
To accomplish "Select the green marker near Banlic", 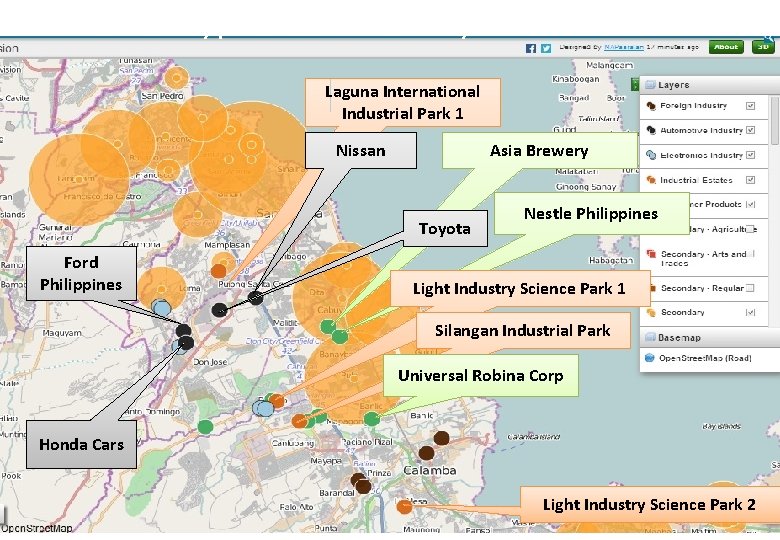I will point(372,419).
